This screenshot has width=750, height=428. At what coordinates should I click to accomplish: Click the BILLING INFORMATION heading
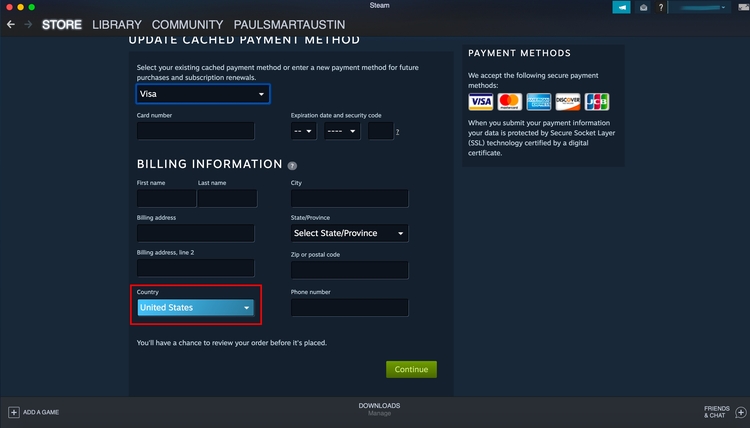210,164
